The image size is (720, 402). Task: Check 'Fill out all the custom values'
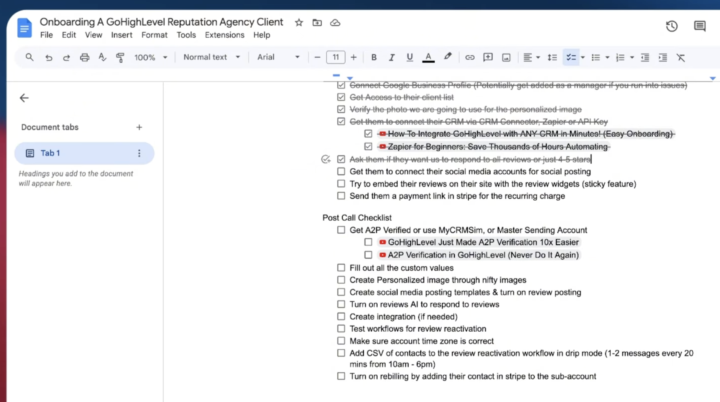point(341,267)
